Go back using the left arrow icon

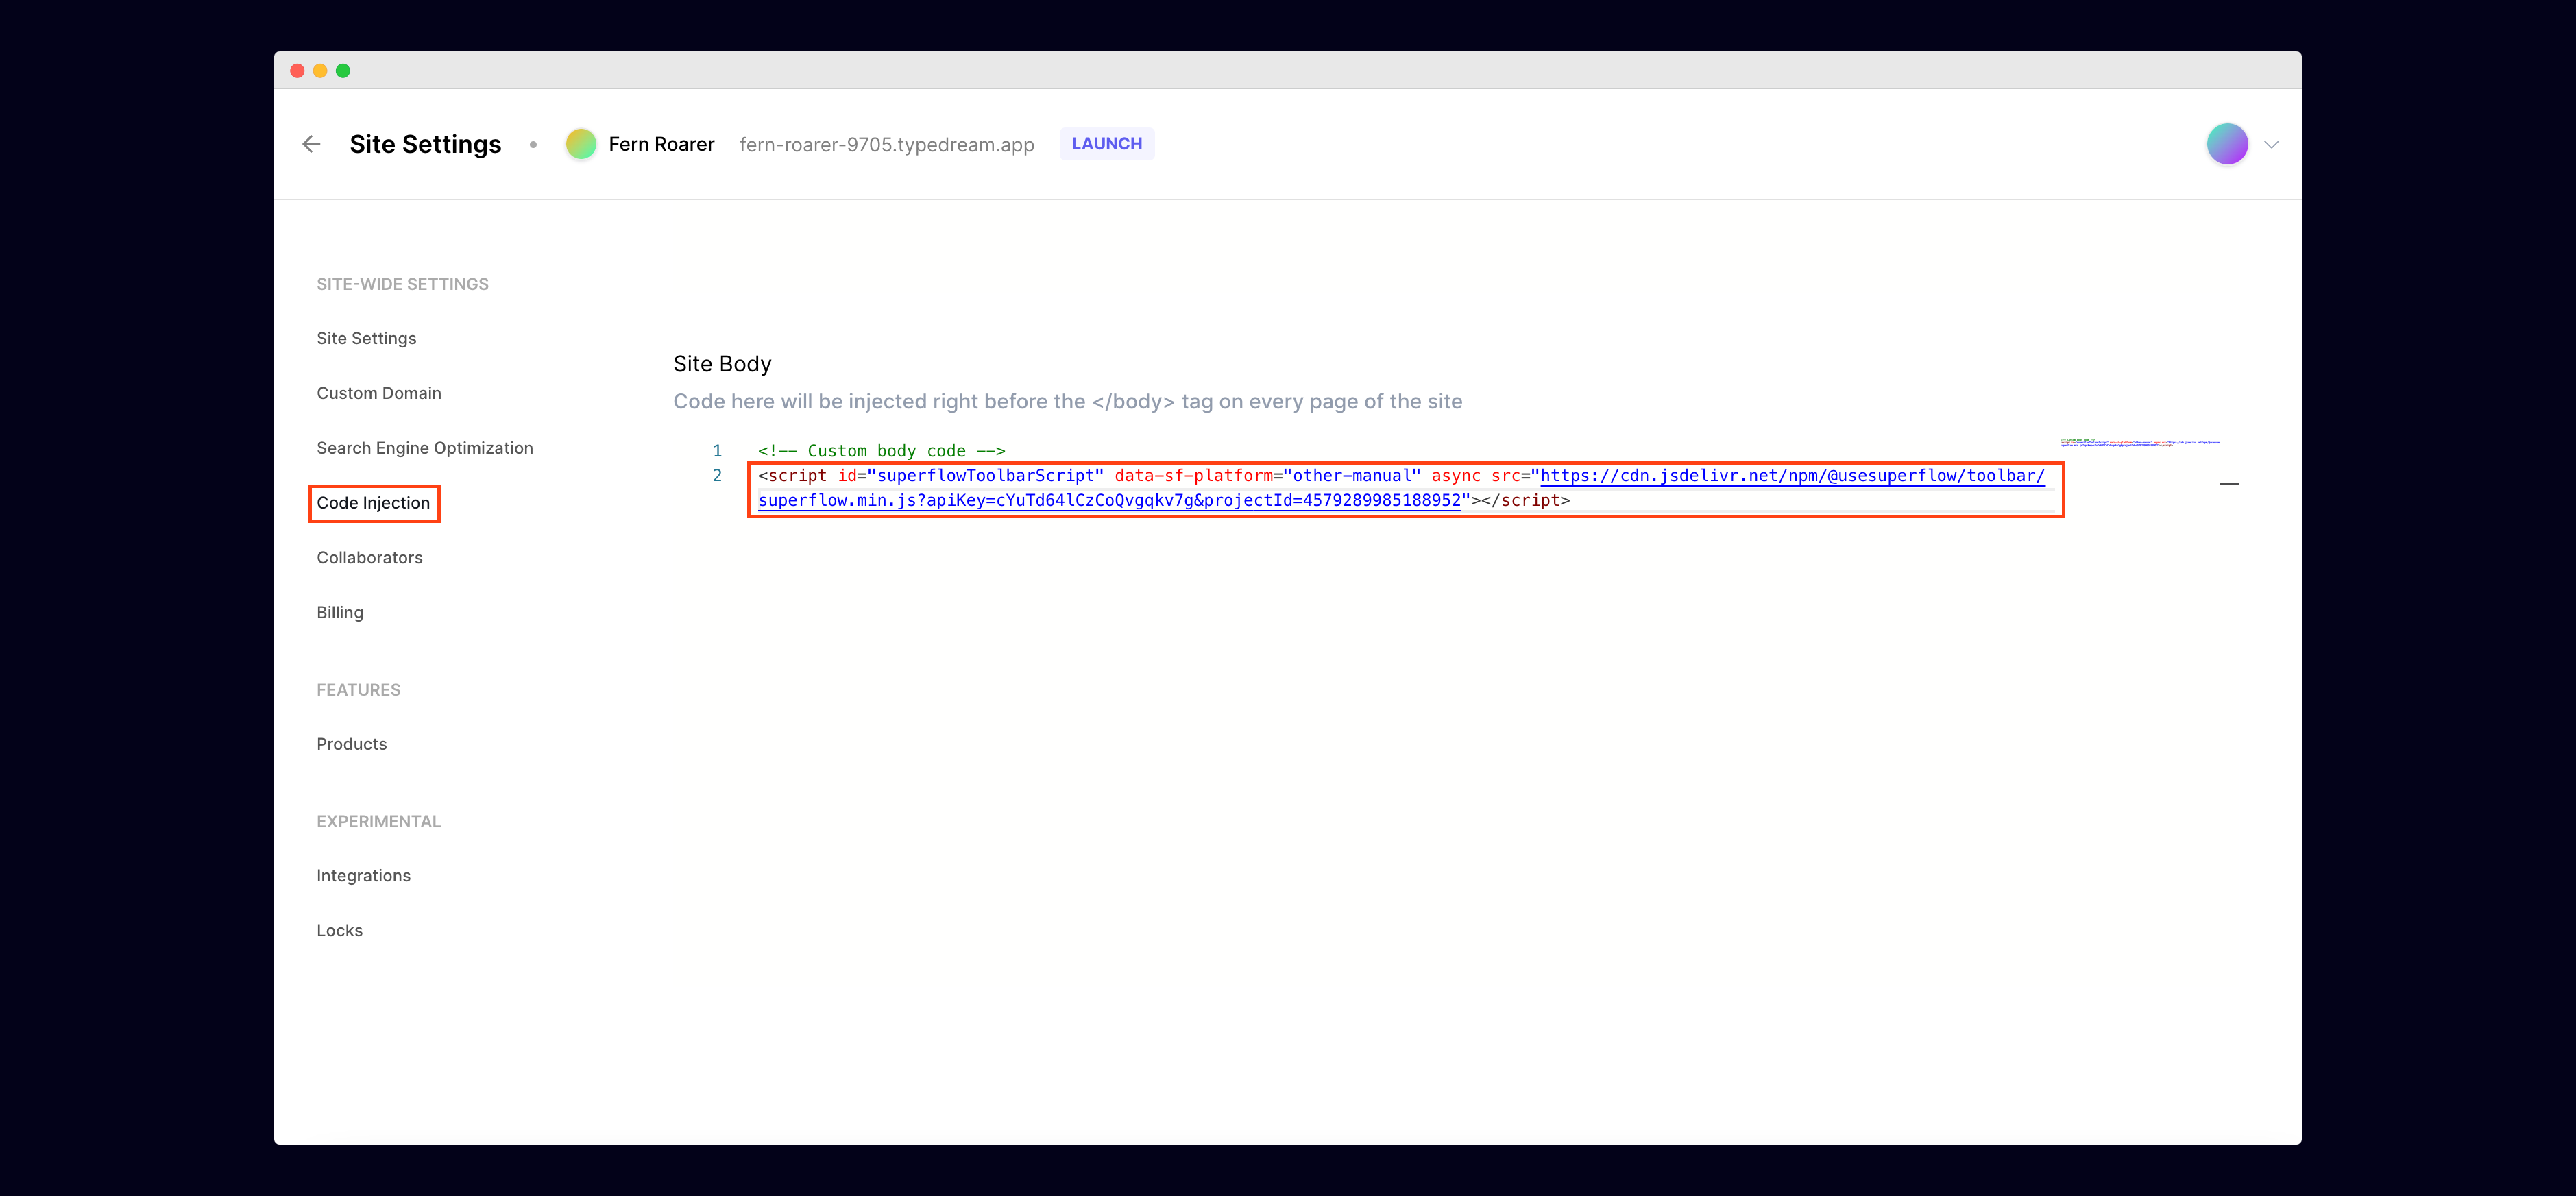click(311, 144)
